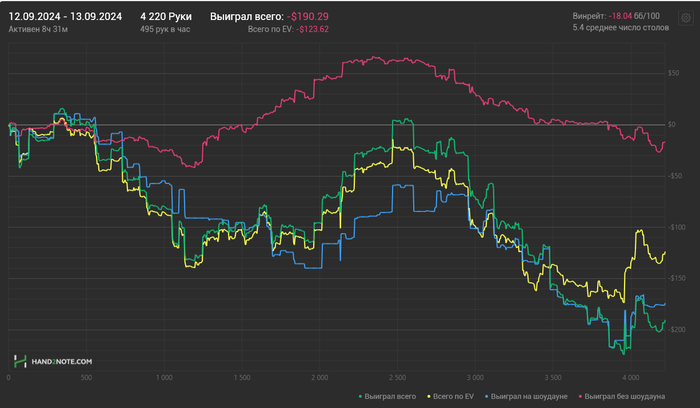The image size is (700, 408).
Task: Select the date range '12.09.2024 - 13.09.2024'
Action: (x=65, y=17)
